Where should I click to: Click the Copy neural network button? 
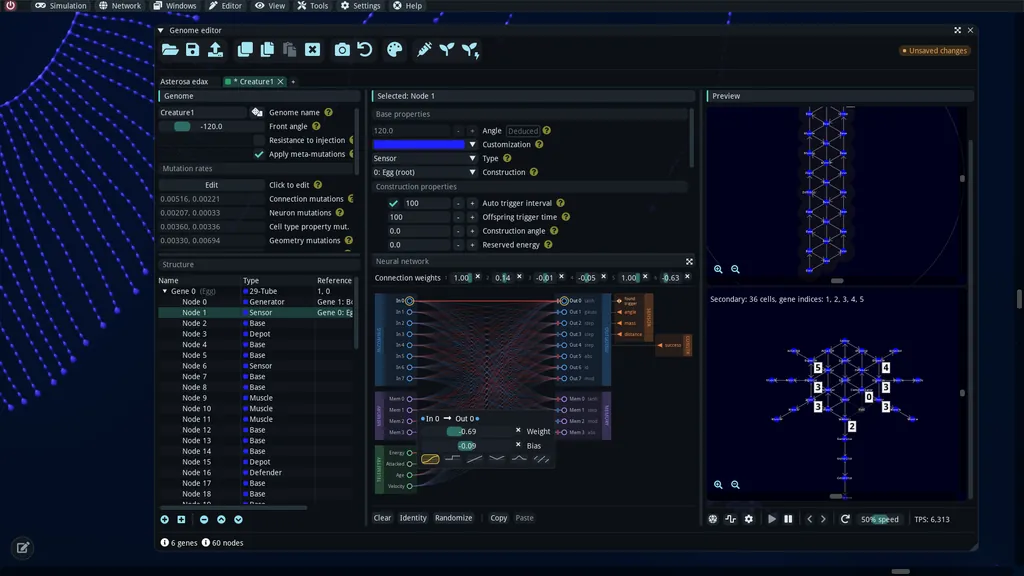(x=498, y=518)
